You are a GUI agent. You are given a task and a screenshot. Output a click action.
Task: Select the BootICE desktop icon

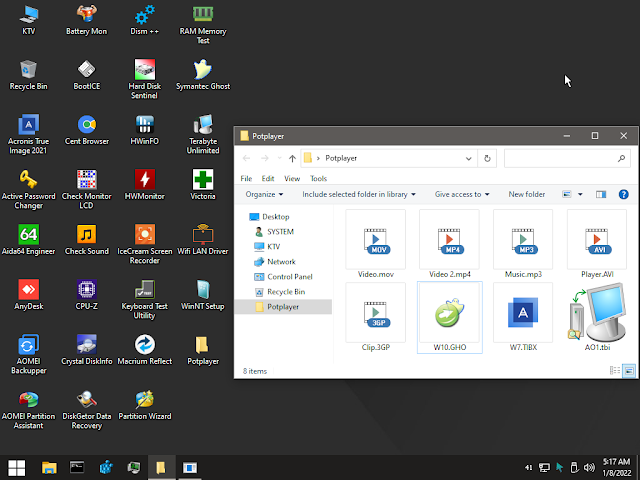pos(87,75)
